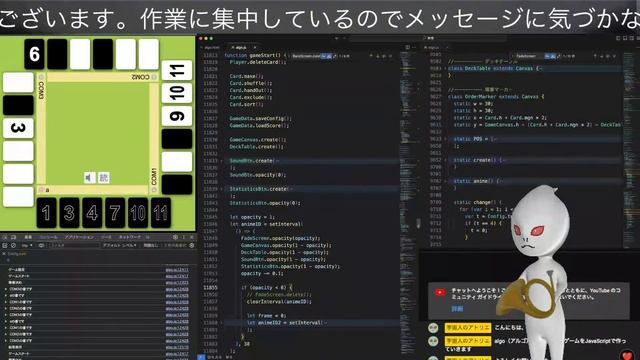Expand the folded StatisticsBtn.create block
The image size is (640, 360).
[x=222, y=189]
